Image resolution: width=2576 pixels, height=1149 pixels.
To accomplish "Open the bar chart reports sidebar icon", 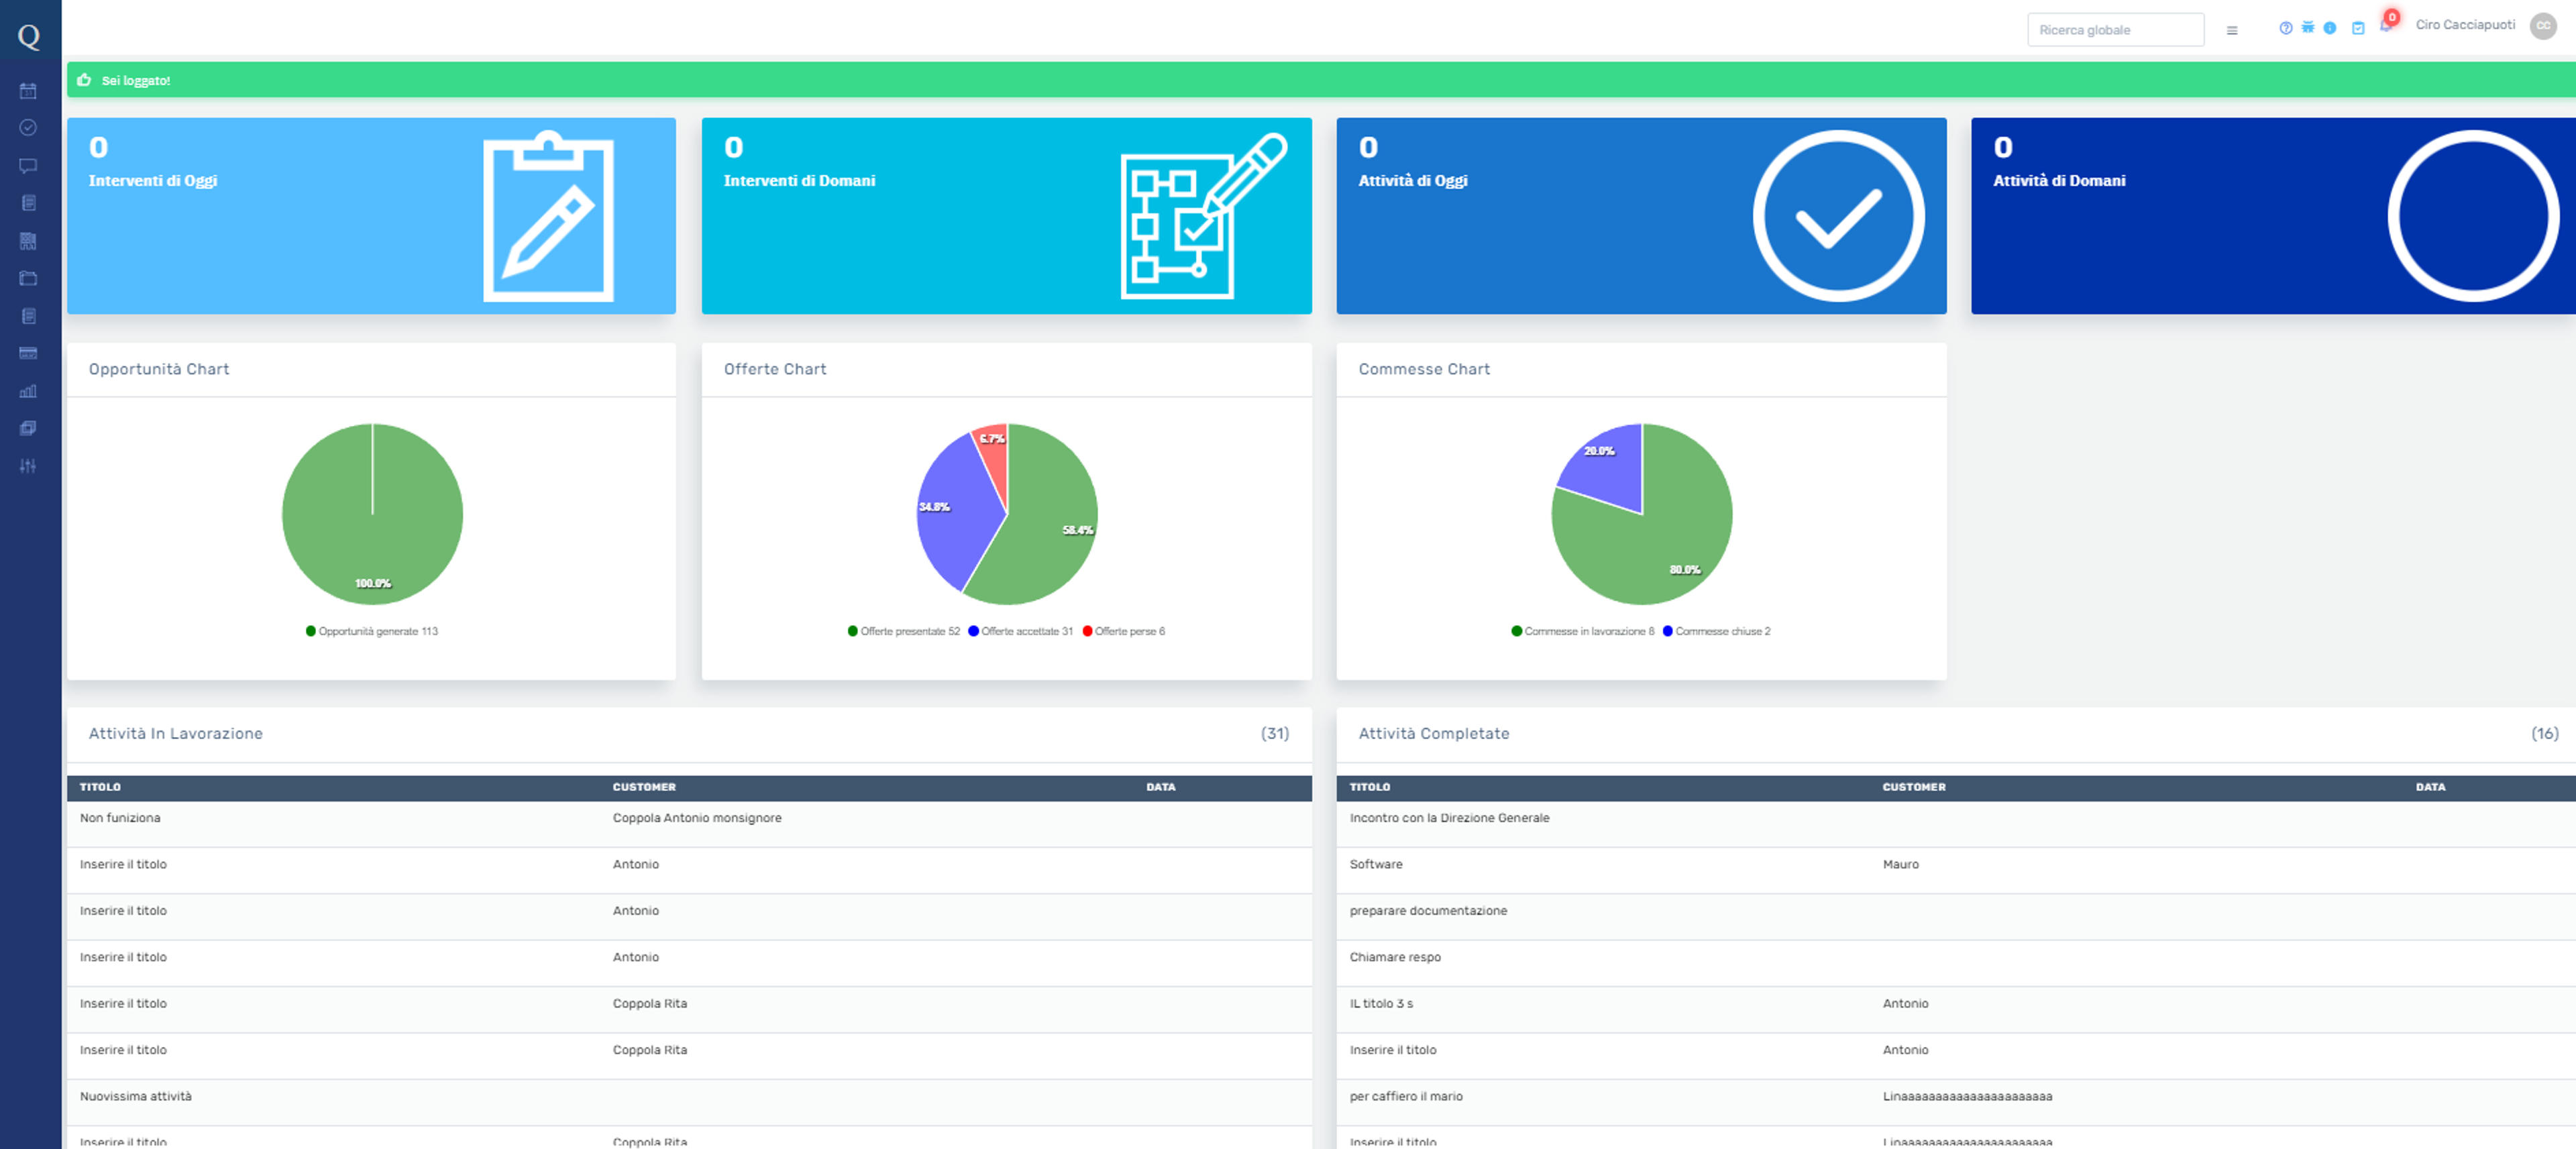I will 28,391.
